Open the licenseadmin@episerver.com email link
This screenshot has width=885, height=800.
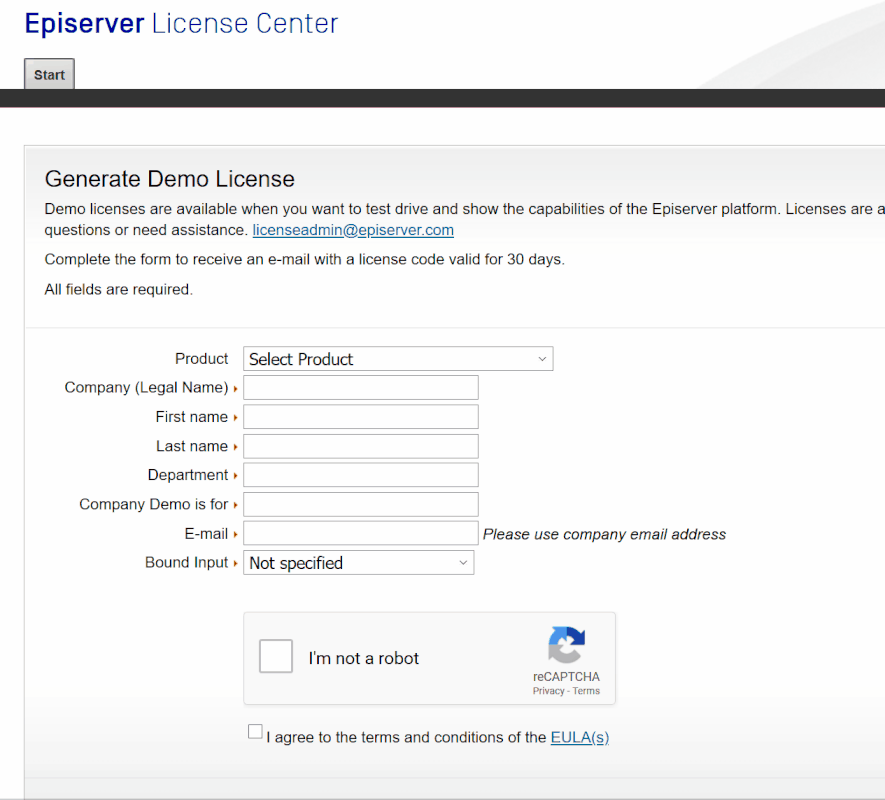click(353, 230)
